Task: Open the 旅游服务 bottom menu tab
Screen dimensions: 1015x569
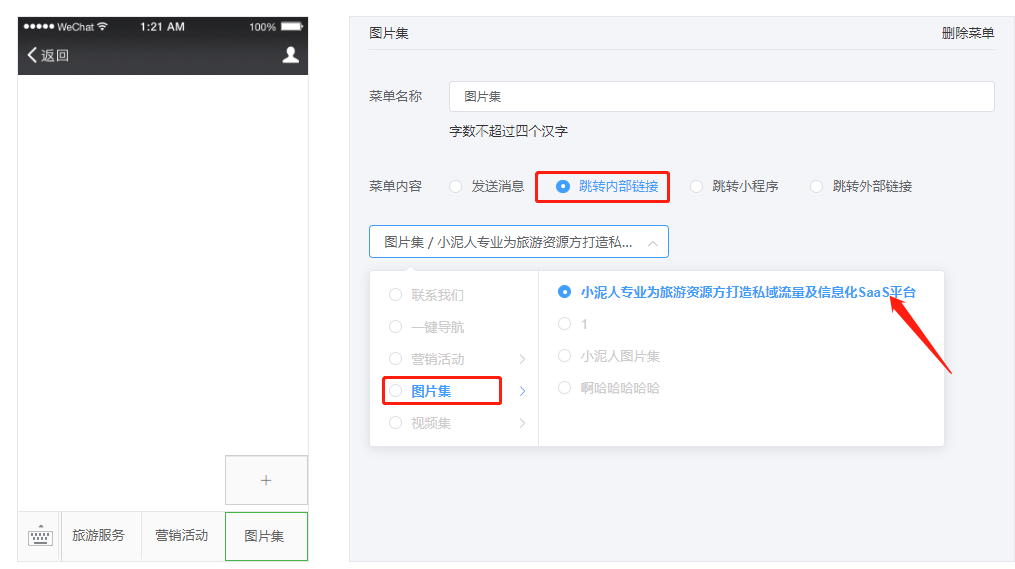Action: (x=99, y=536)
